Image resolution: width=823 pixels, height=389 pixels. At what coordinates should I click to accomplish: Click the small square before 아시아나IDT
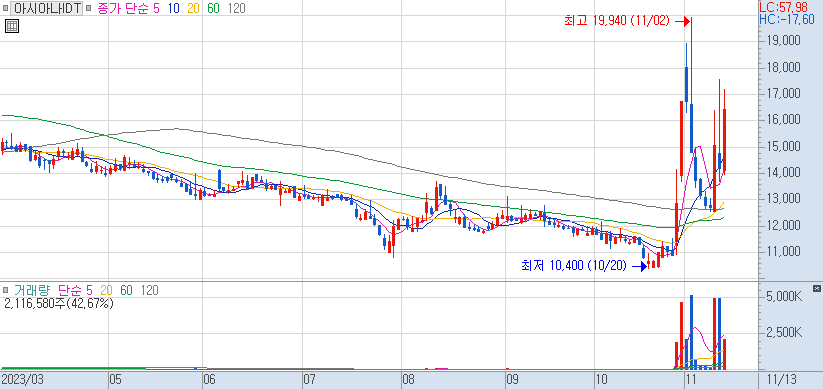coord(5,9)
